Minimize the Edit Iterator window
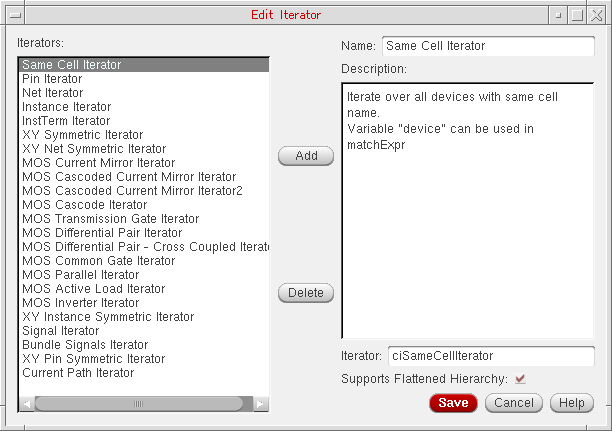Screen dimensions: 612x431 click(558, 15)
